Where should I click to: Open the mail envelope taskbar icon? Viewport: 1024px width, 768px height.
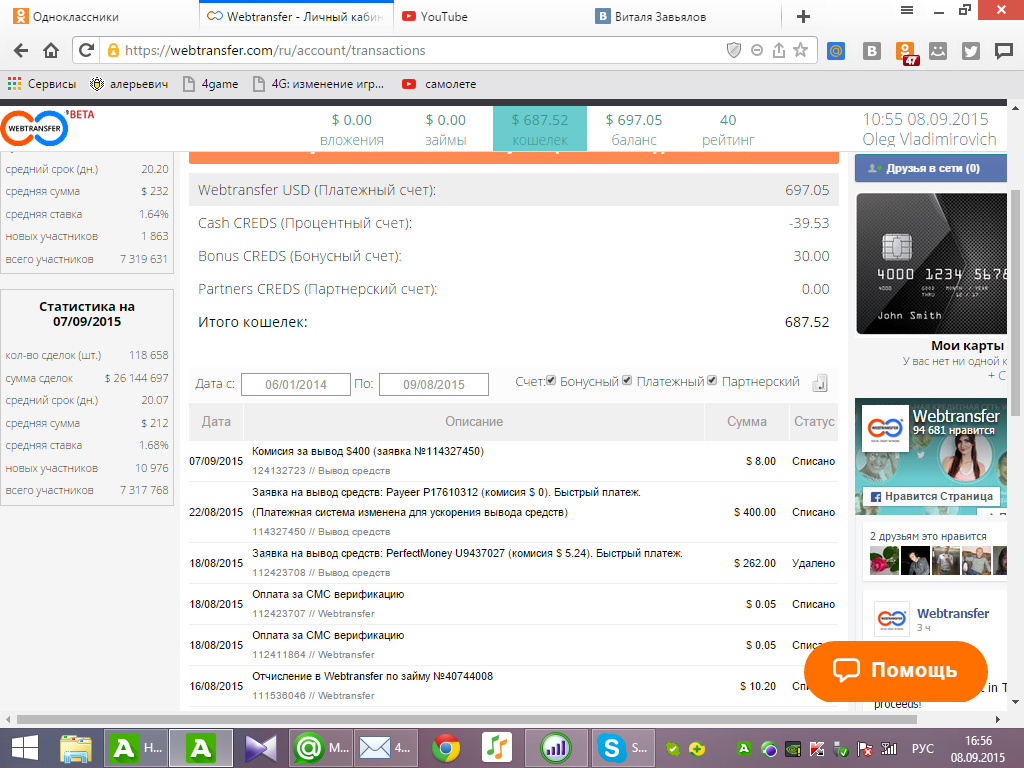[385, 748]
